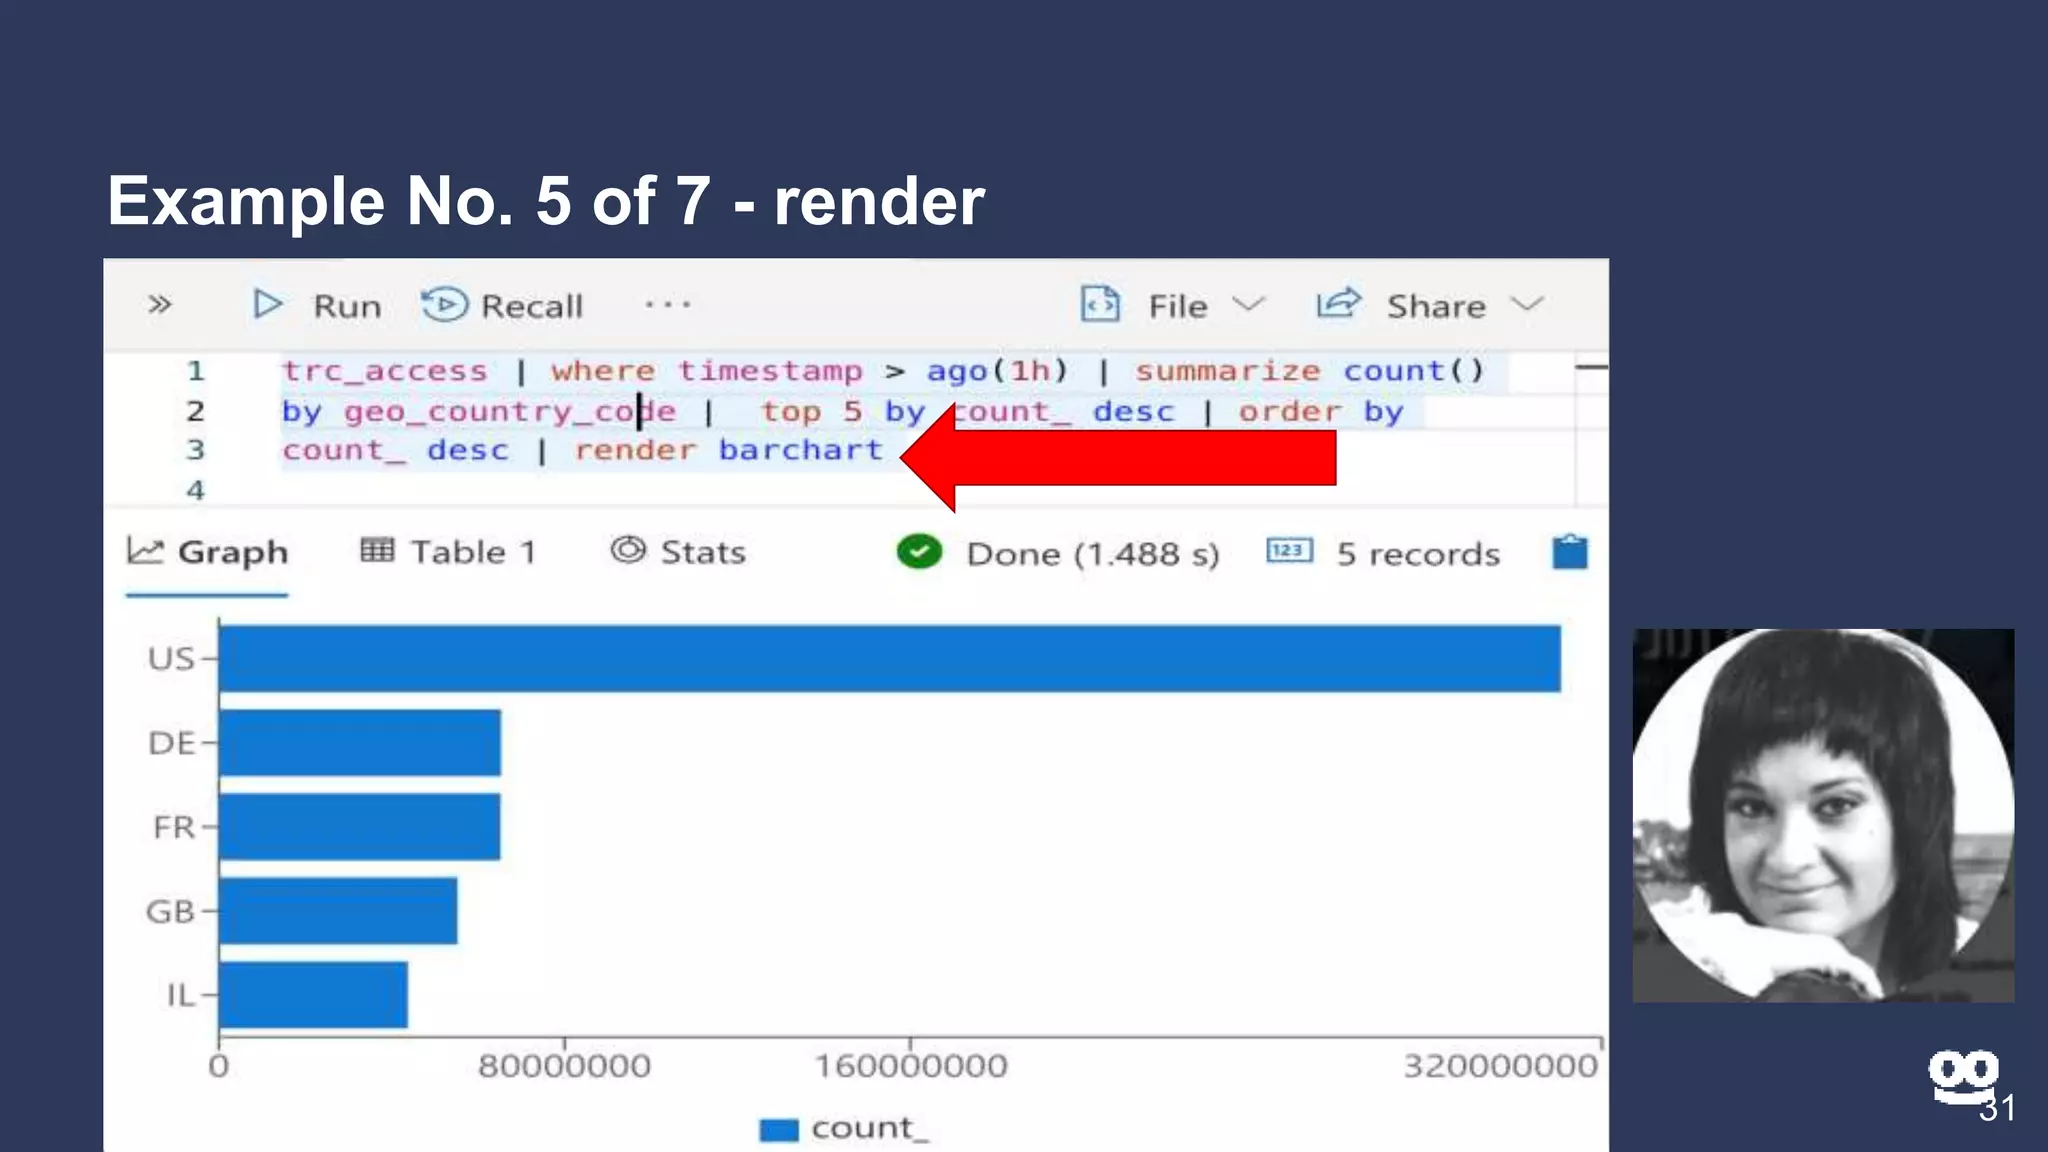The image size is (2048, 1152).
Task: Click the File document icon
Action: pos(1100,304)
